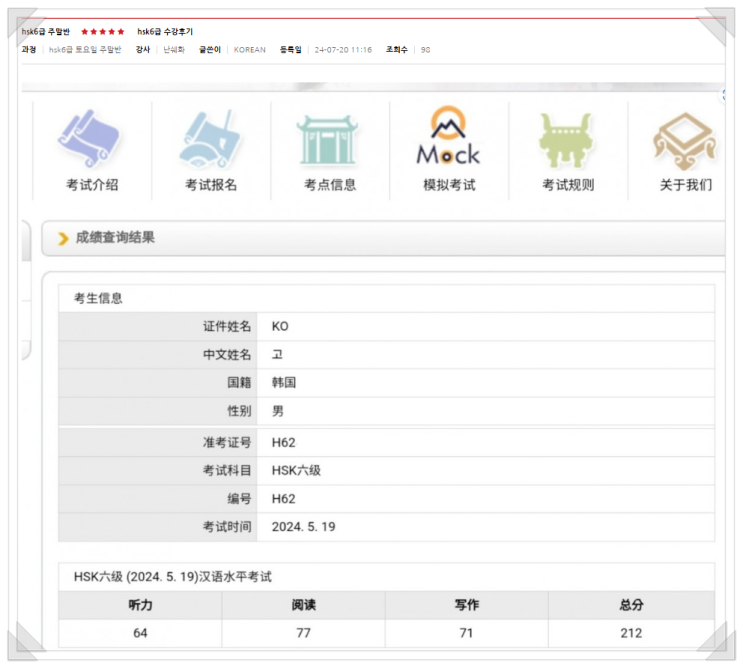Select the 模拟考试 menu label
This screenshot has height=668, width=743.
click(449, 185)
